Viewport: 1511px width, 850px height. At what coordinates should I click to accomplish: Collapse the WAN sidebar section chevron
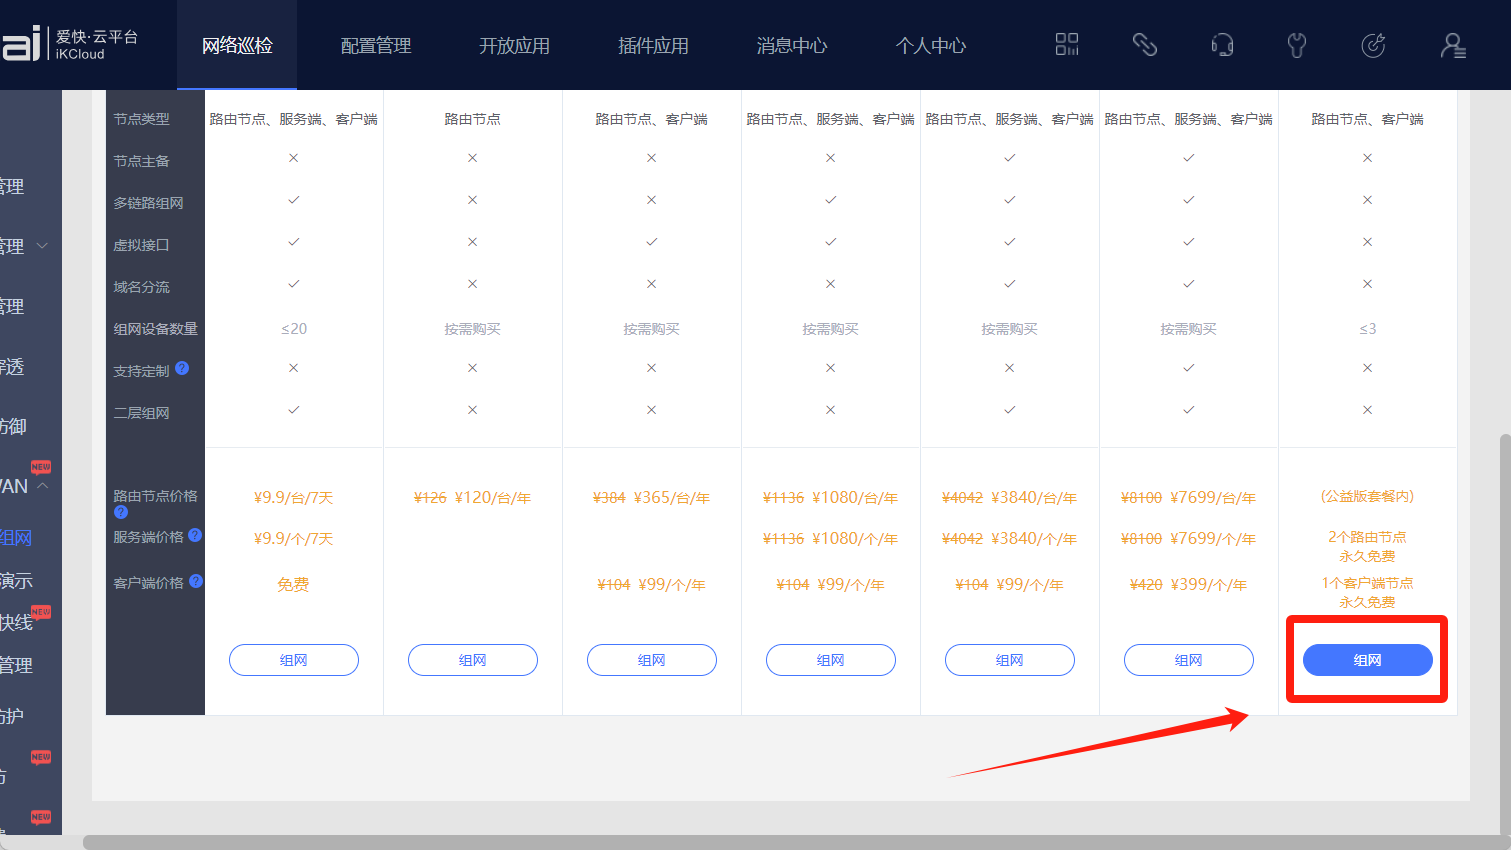click(x=43, y=486)
